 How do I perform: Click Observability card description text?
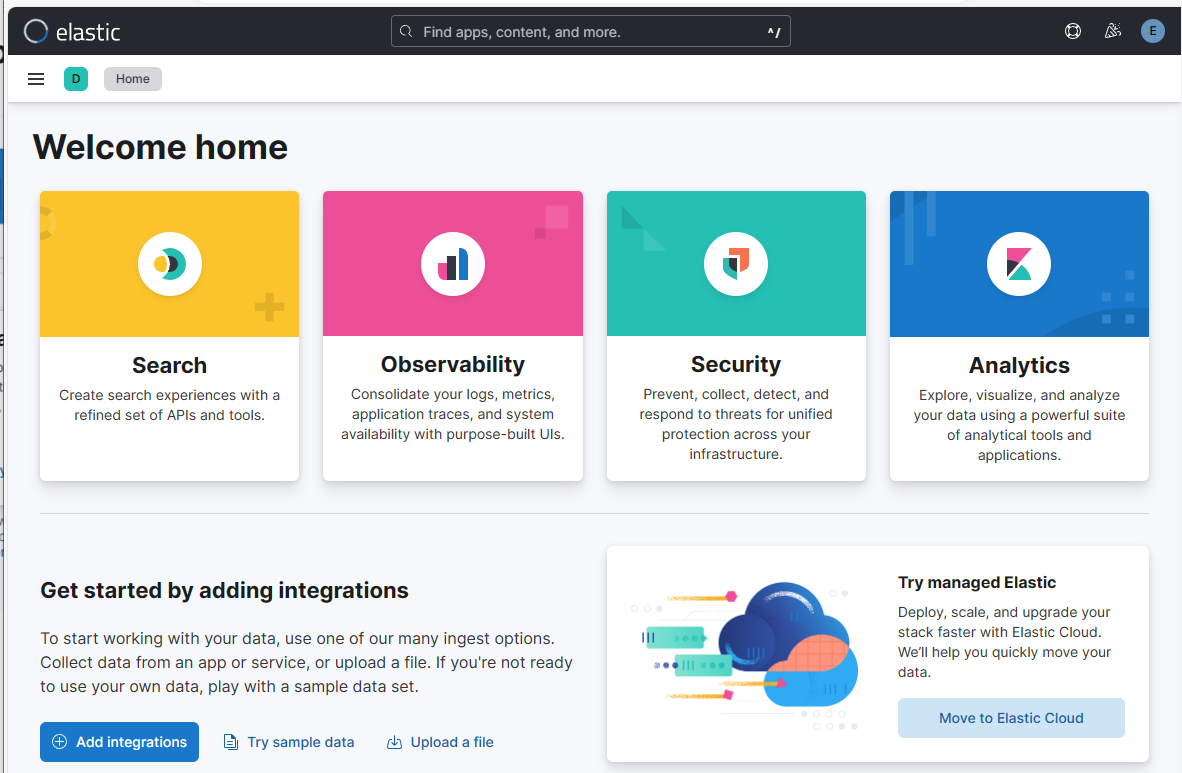click(x=453, y=414)
